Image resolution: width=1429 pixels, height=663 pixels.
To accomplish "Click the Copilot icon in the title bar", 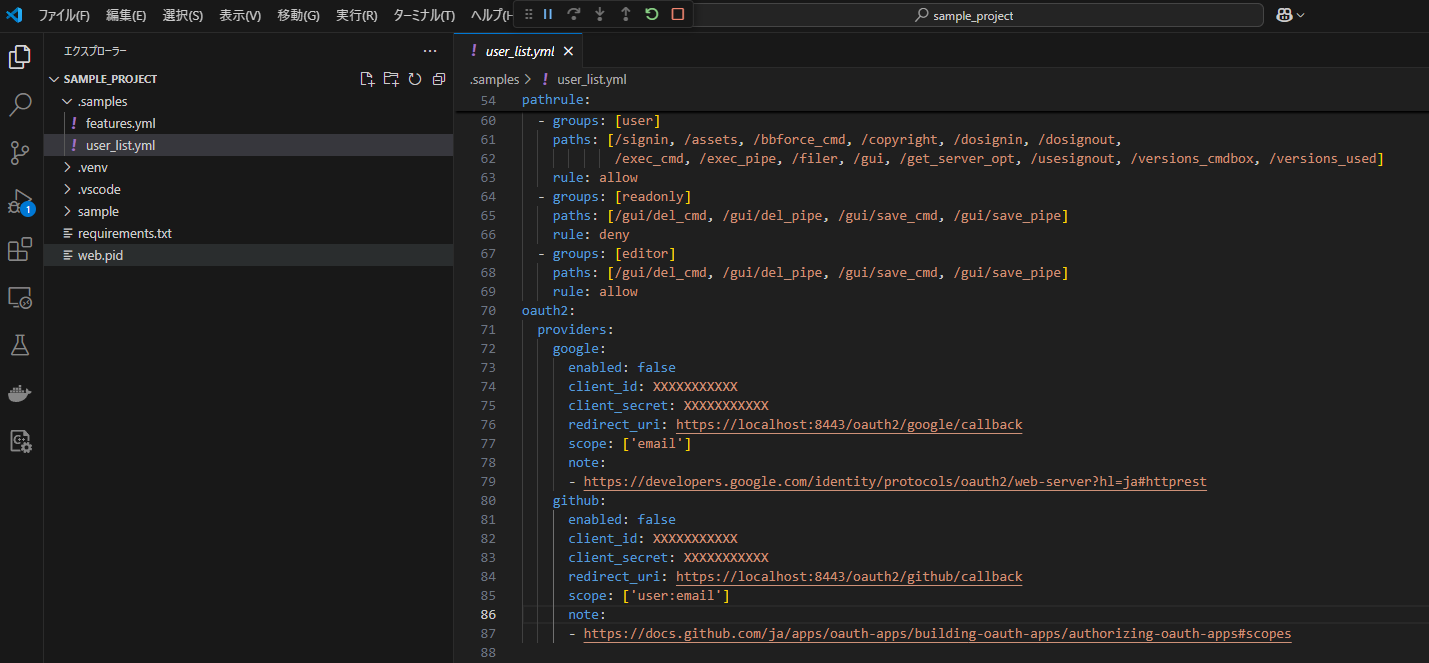I will pyautogui.click(x=1284, y=15).
